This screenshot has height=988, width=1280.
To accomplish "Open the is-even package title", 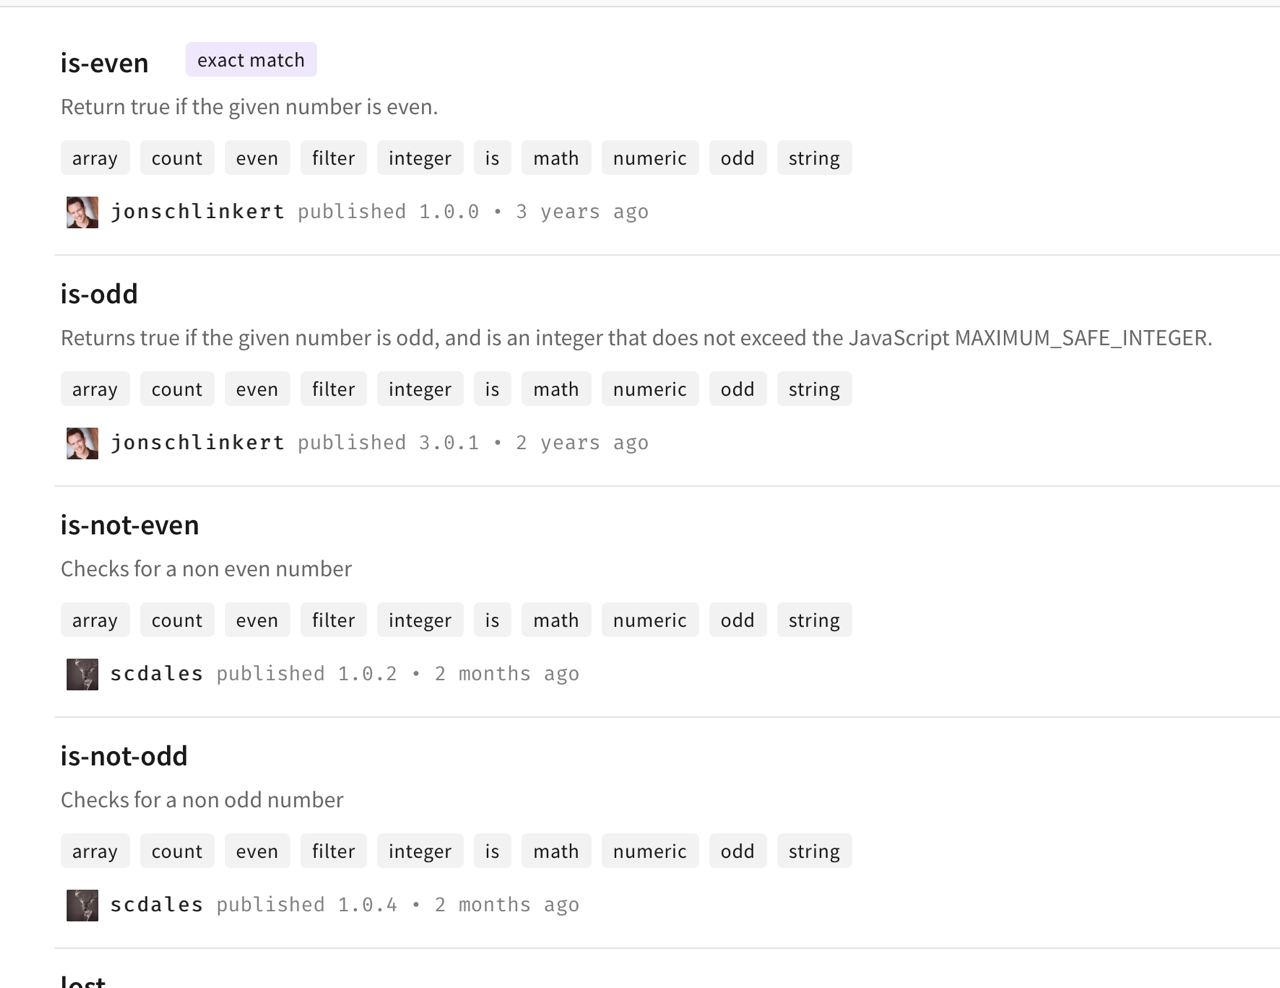I will 104,63.
